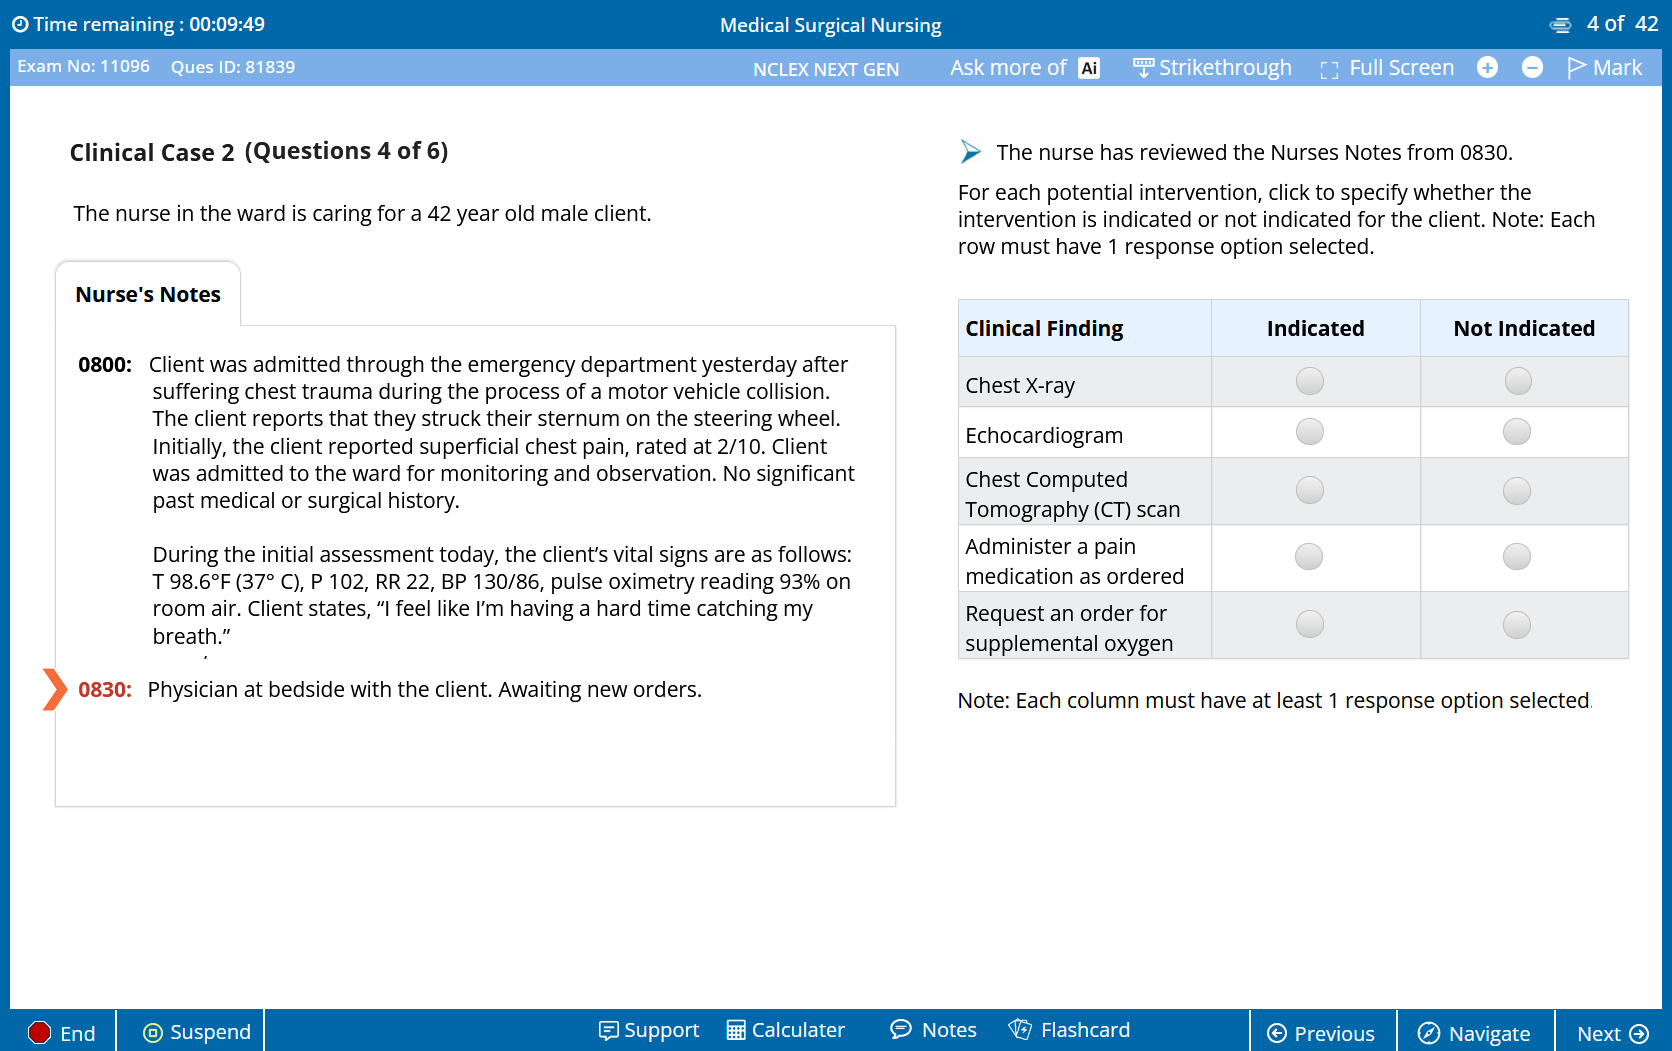Click the zoom out minus icon
The width and height of the screenshot is (1672, 1051).
click(1532, 67)
